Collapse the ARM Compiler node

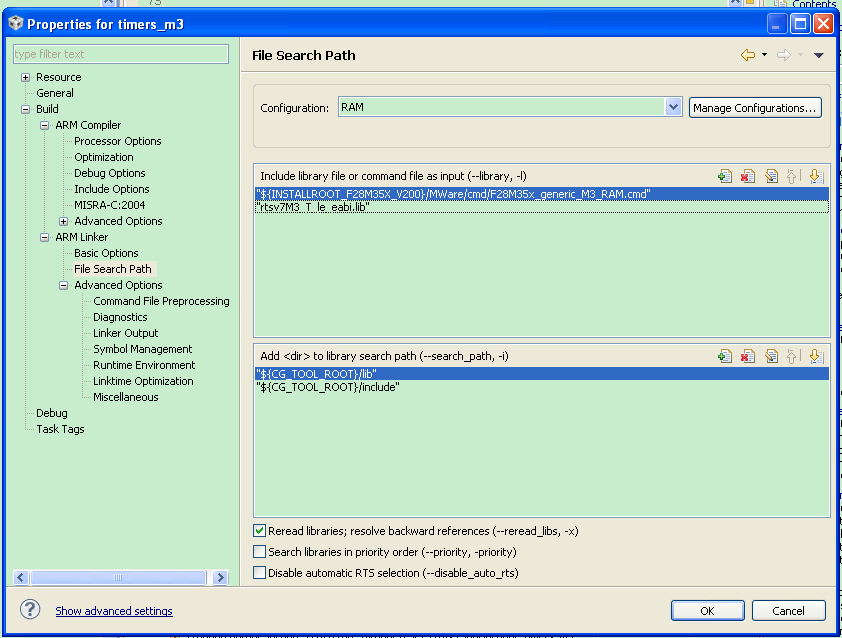coord(45,125)
